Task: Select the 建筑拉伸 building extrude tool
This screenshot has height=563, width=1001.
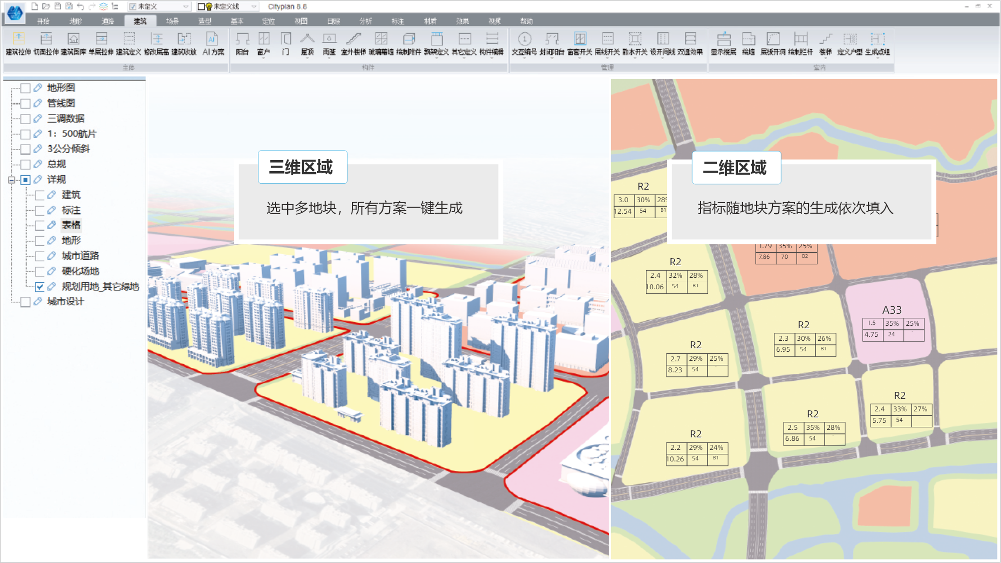Action: click(x=19, y=43)
